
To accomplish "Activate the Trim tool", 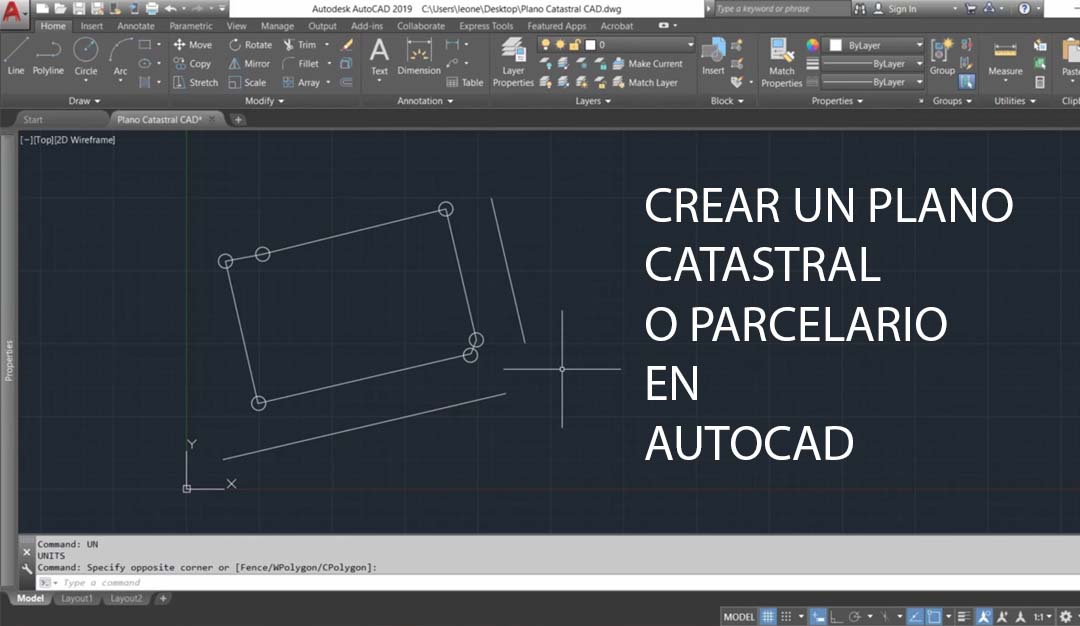I will coord(300,45).
